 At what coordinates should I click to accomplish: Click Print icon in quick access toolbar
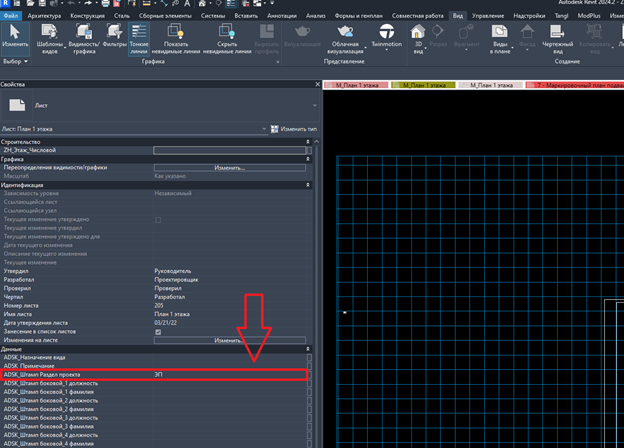coord(105,4)
